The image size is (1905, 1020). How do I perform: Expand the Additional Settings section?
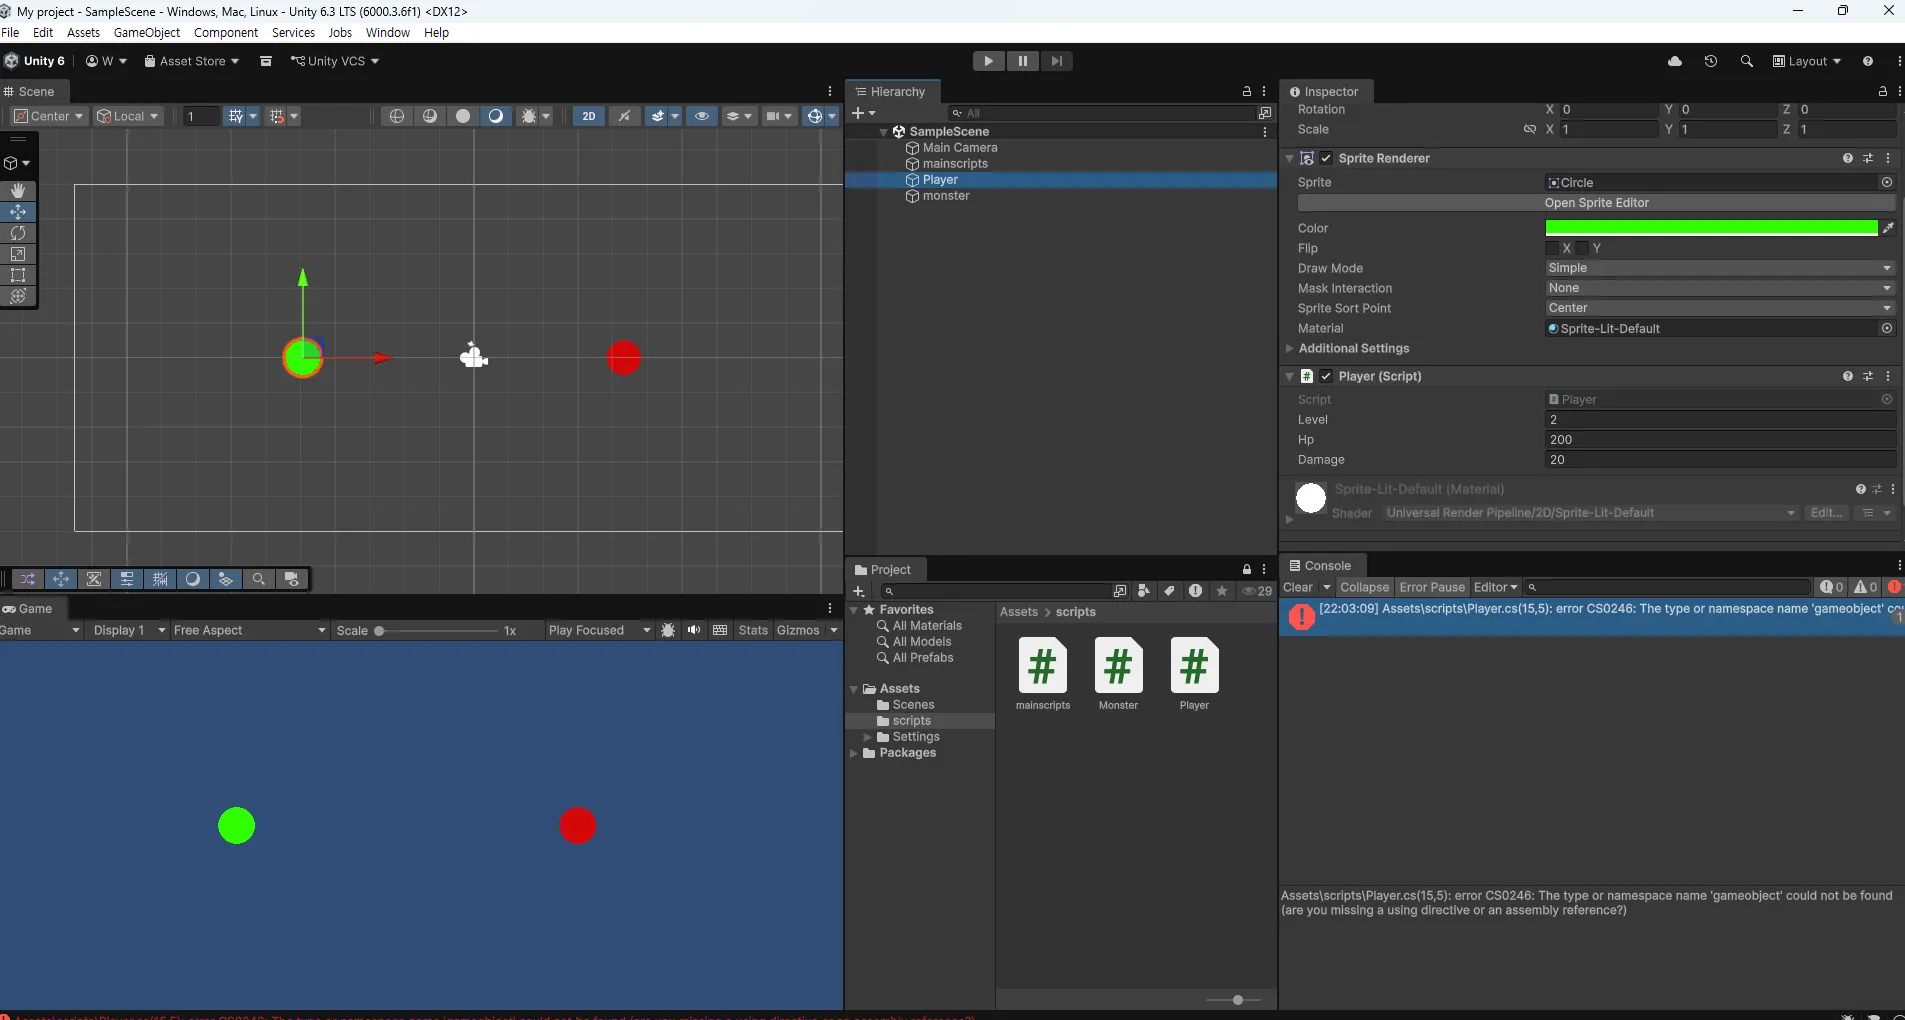click(1353, 348)
